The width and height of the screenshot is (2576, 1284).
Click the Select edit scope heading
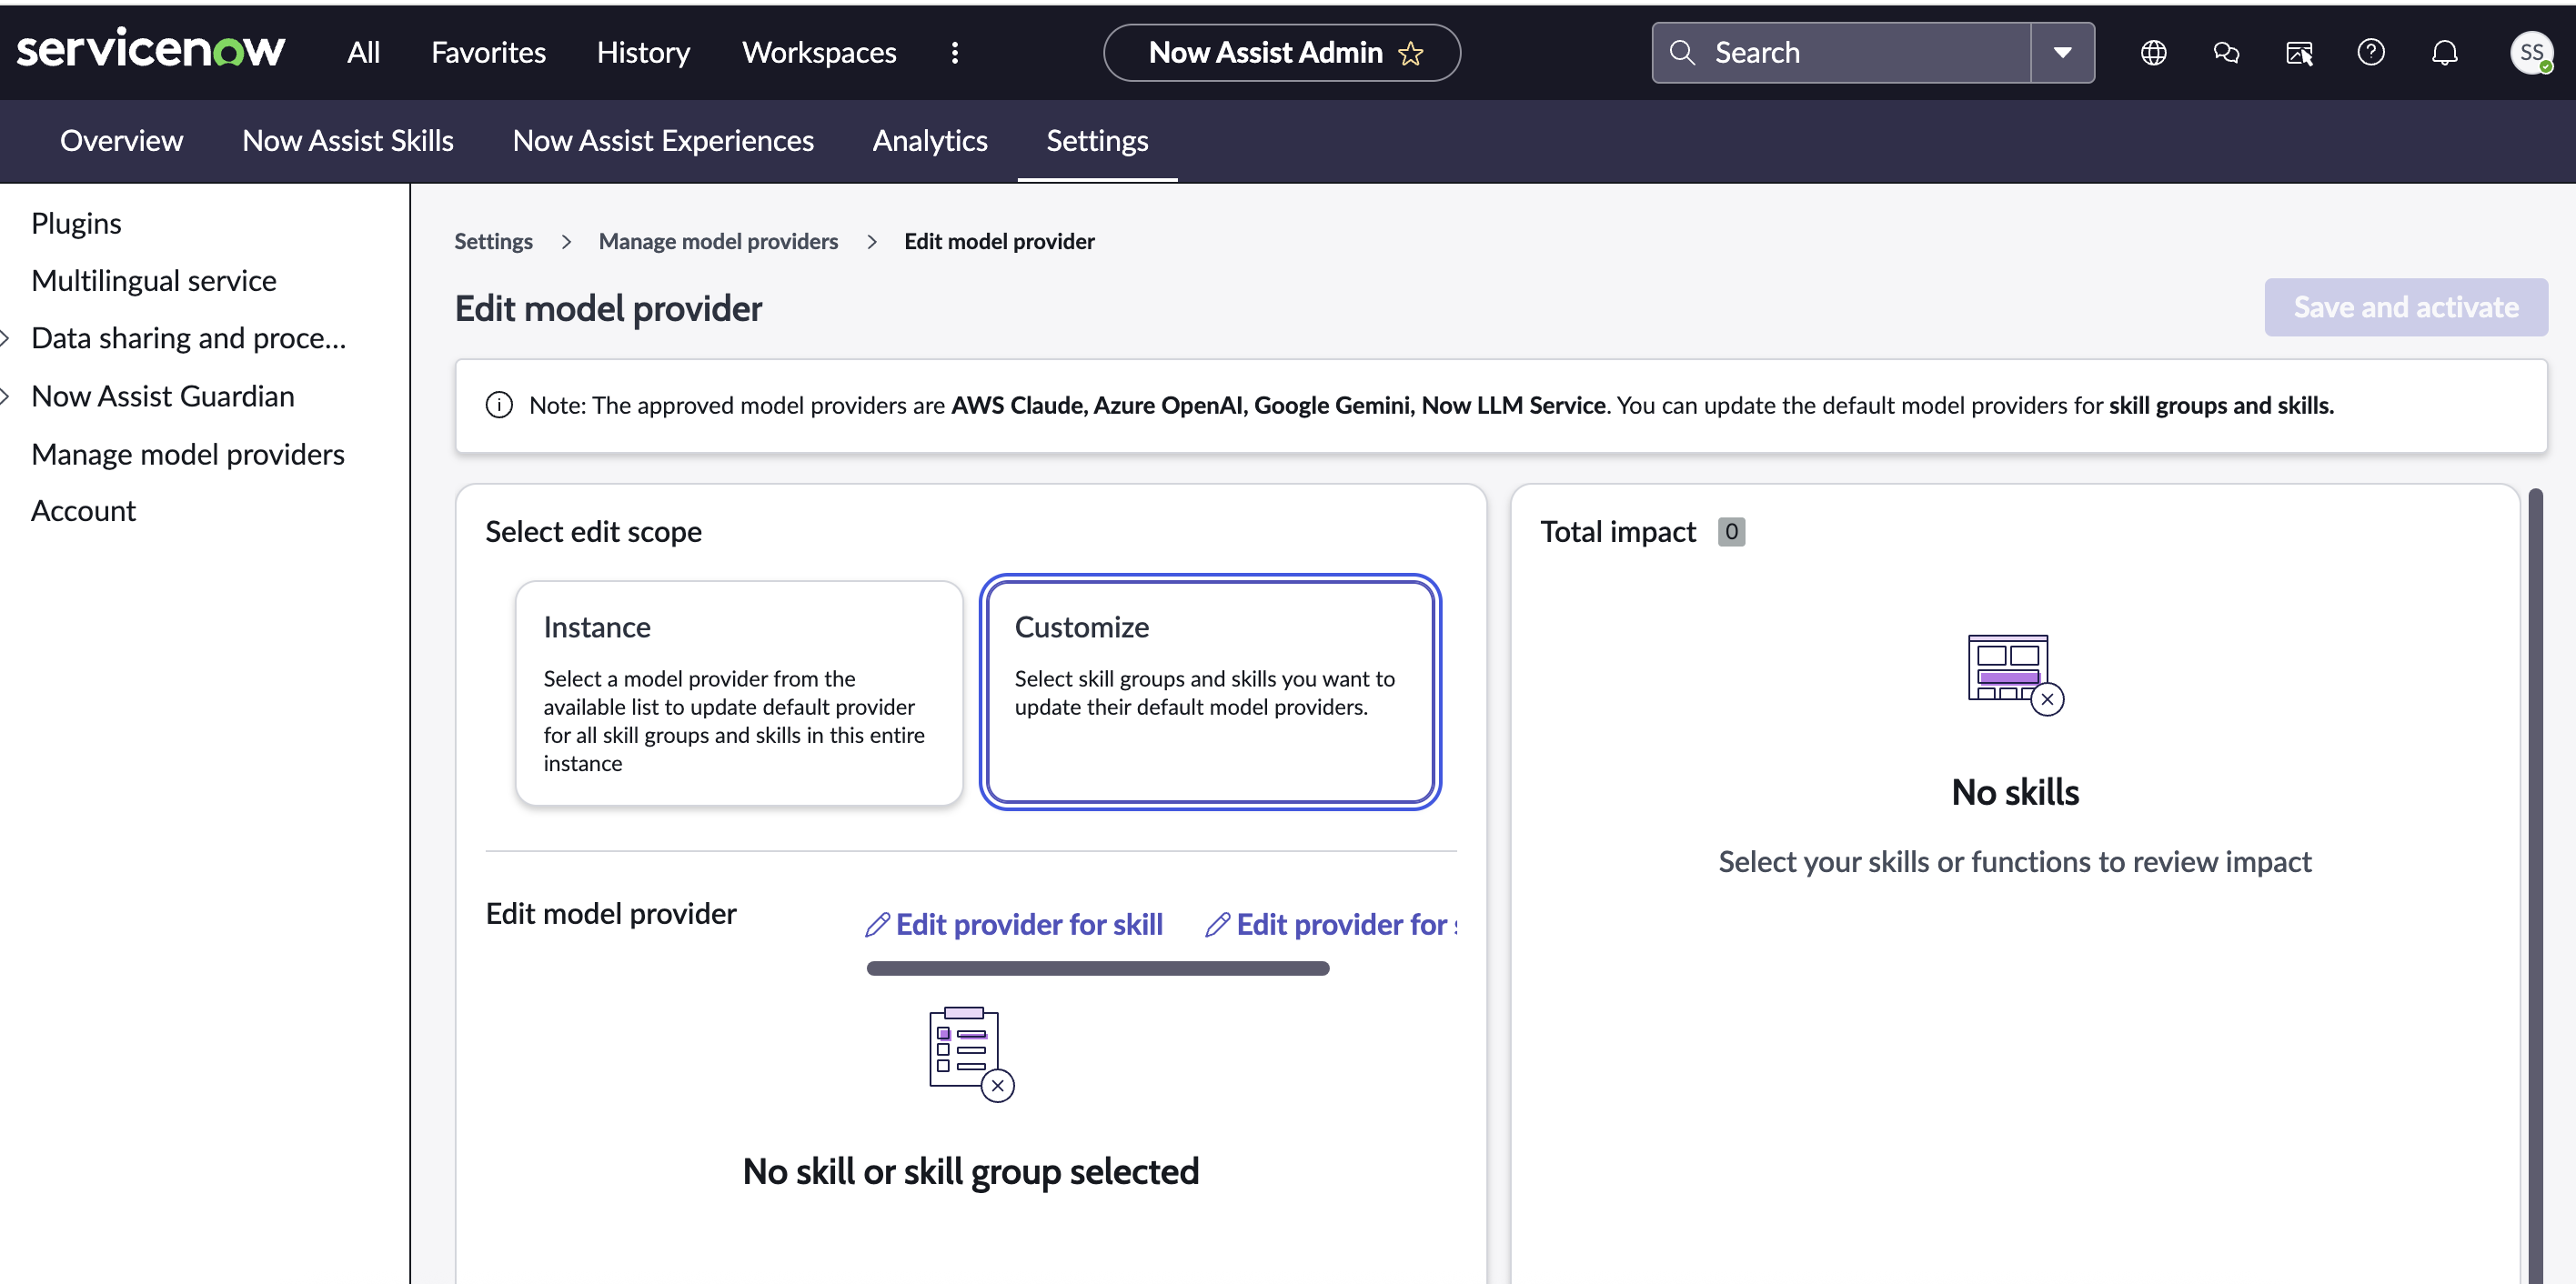593,532
